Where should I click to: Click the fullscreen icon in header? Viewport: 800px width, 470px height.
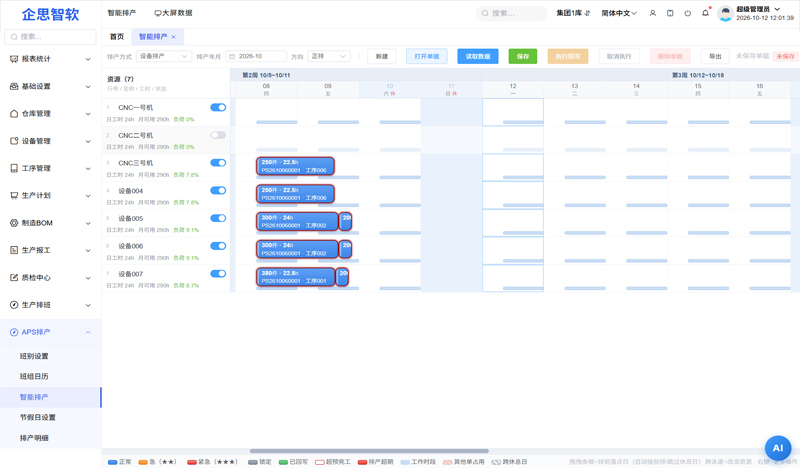pos(670,13)
